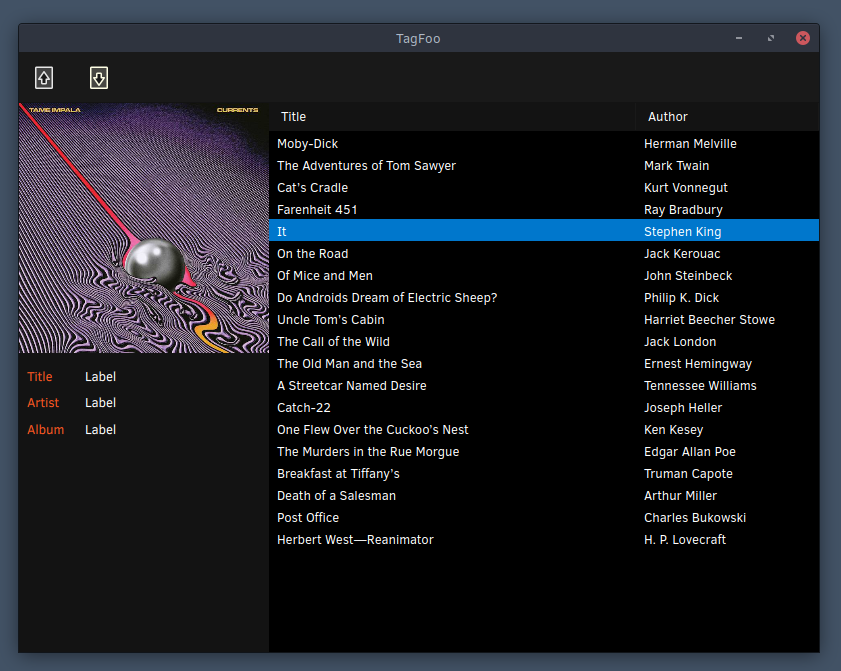Pick The Old Man and the Sea
This screenshot has height=671, width=841.
pos(544,364)
